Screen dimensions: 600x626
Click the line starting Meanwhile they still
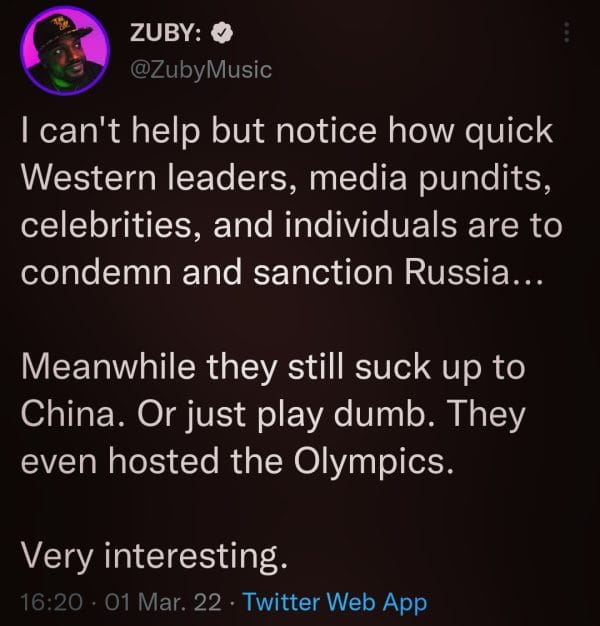click(273, 367)
